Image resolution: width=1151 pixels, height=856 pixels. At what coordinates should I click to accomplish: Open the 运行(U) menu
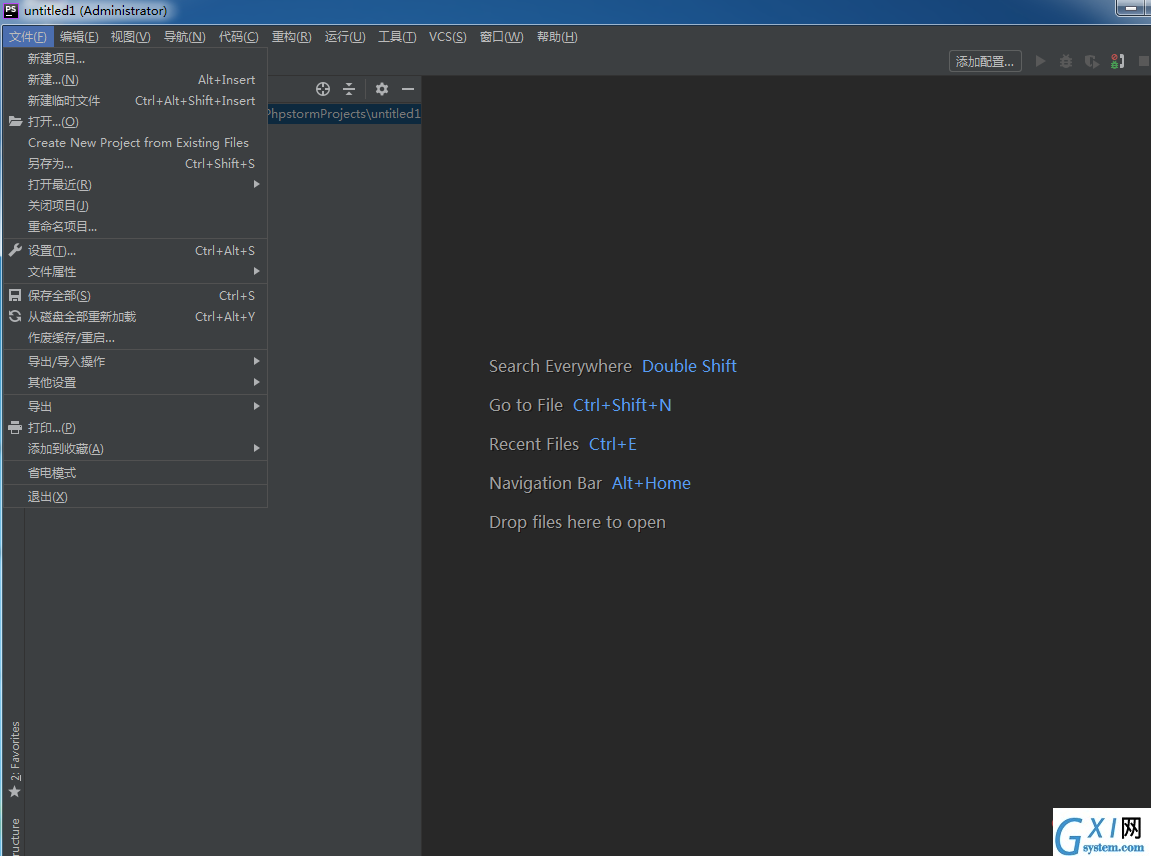click(x=345, y=37)
